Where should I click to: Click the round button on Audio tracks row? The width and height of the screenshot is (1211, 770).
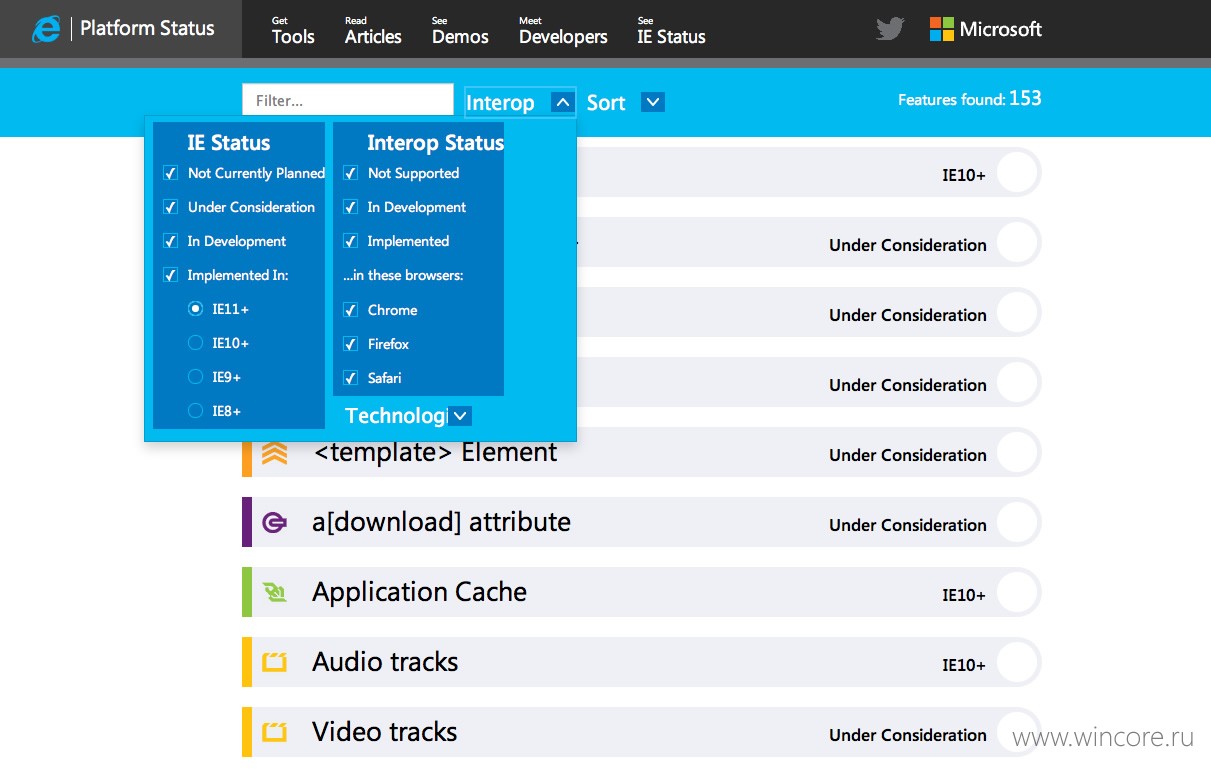click(1017, 663)
